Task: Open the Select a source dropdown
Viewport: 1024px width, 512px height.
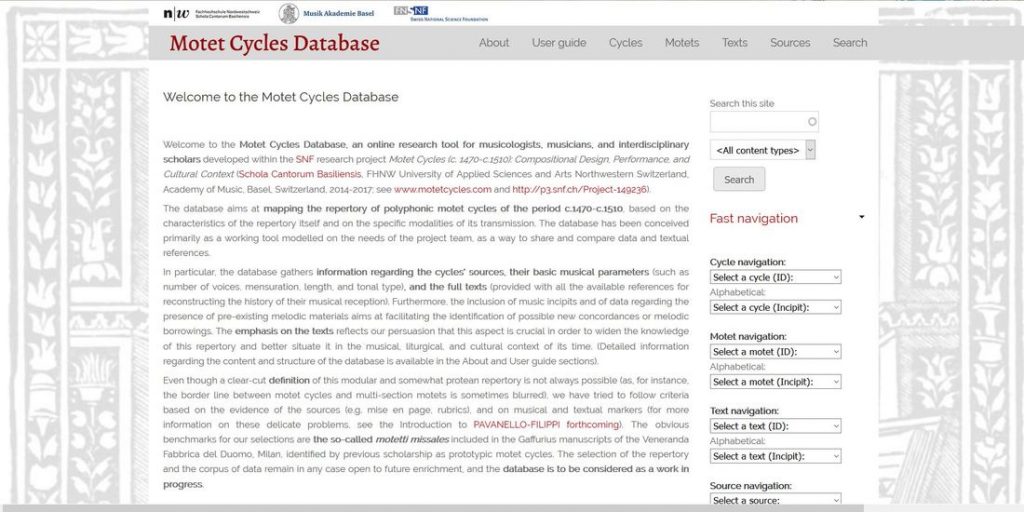Action: coord(775,500)
